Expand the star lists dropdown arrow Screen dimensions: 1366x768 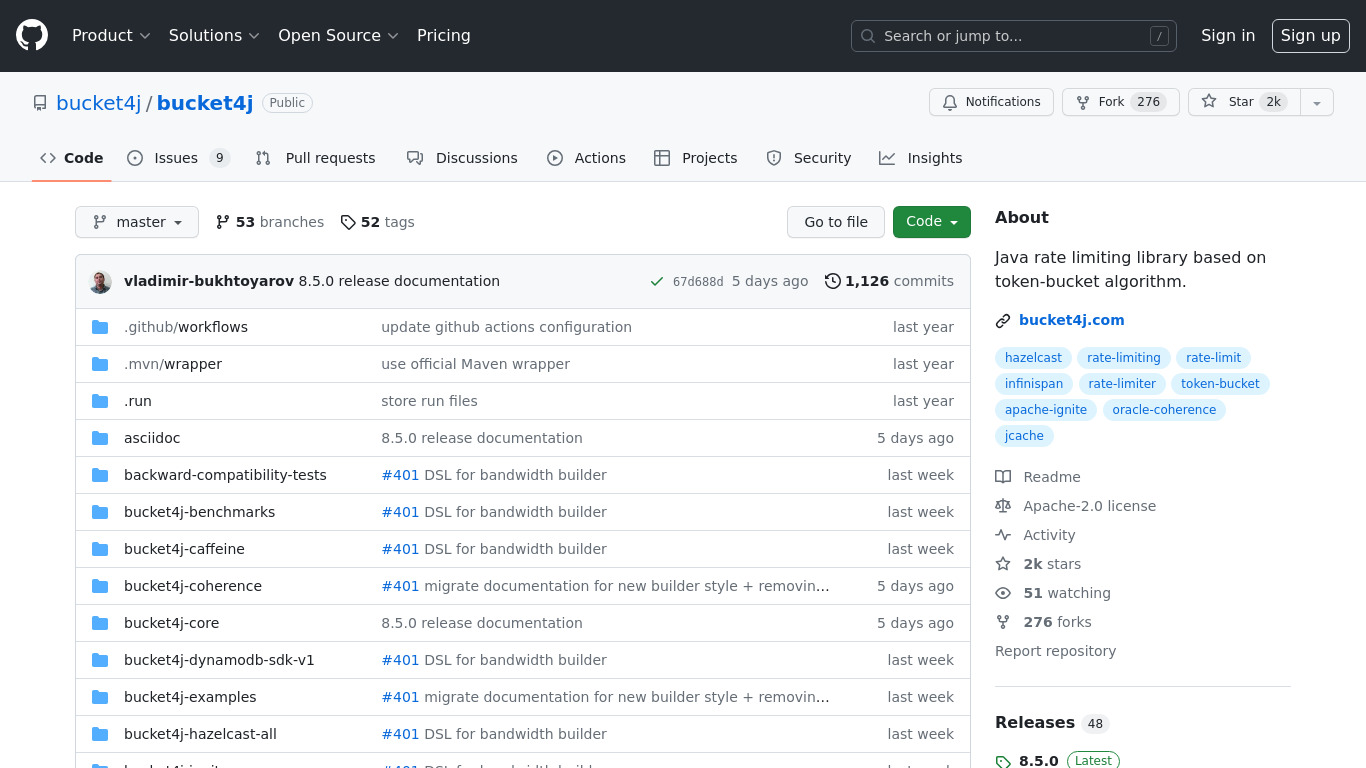coord(1317,102)
